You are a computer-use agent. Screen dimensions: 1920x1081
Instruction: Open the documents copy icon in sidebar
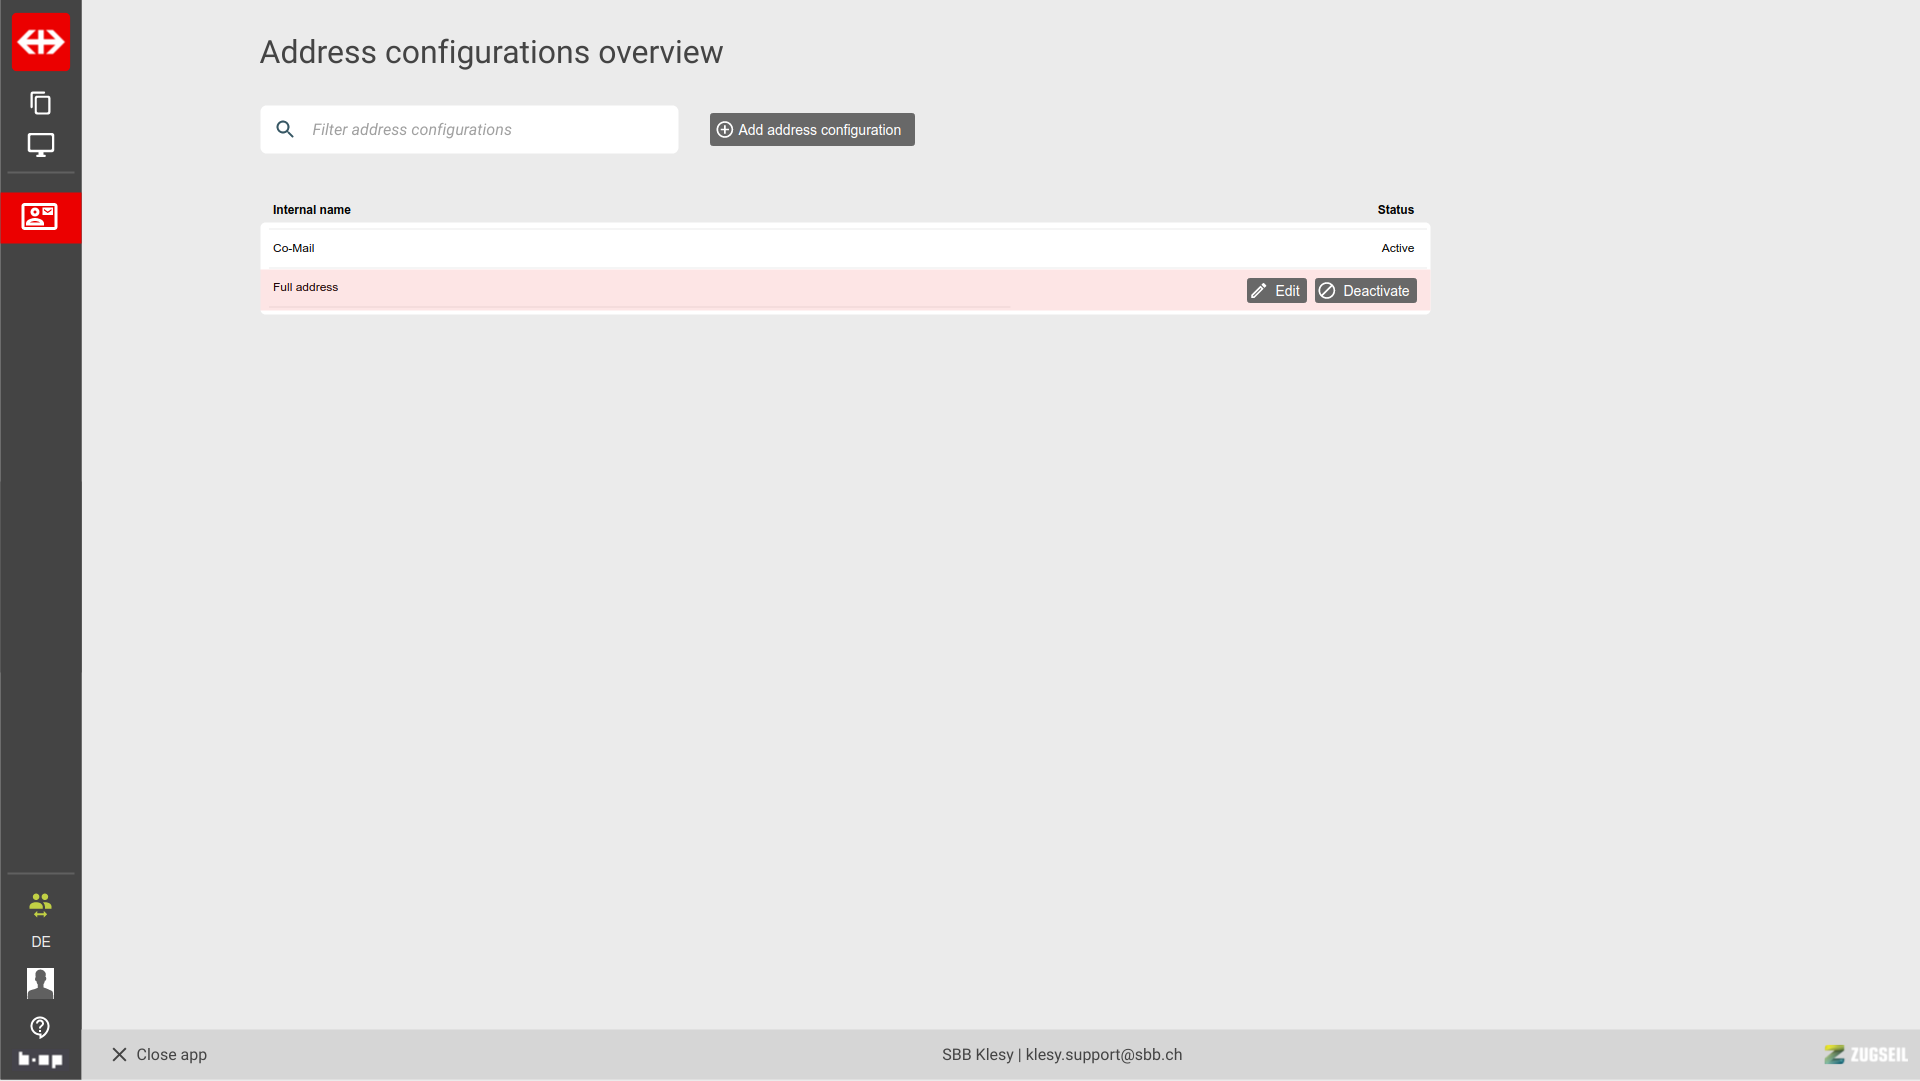point(40,103)
